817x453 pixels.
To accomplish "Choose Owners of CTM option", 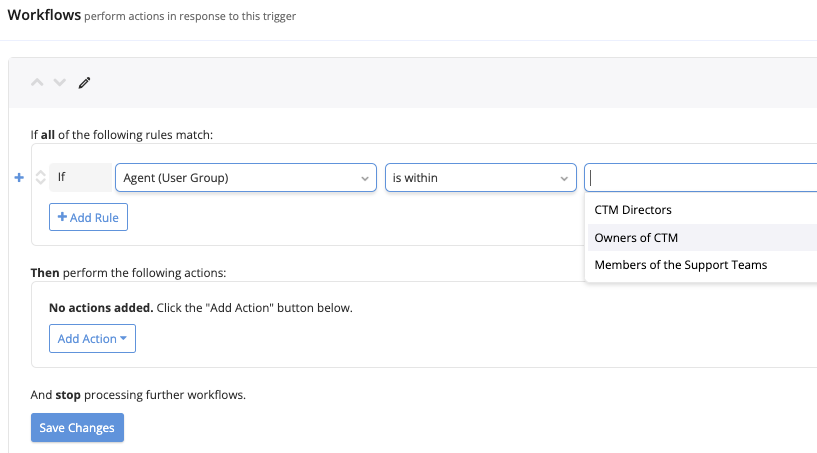I will 636,238.
